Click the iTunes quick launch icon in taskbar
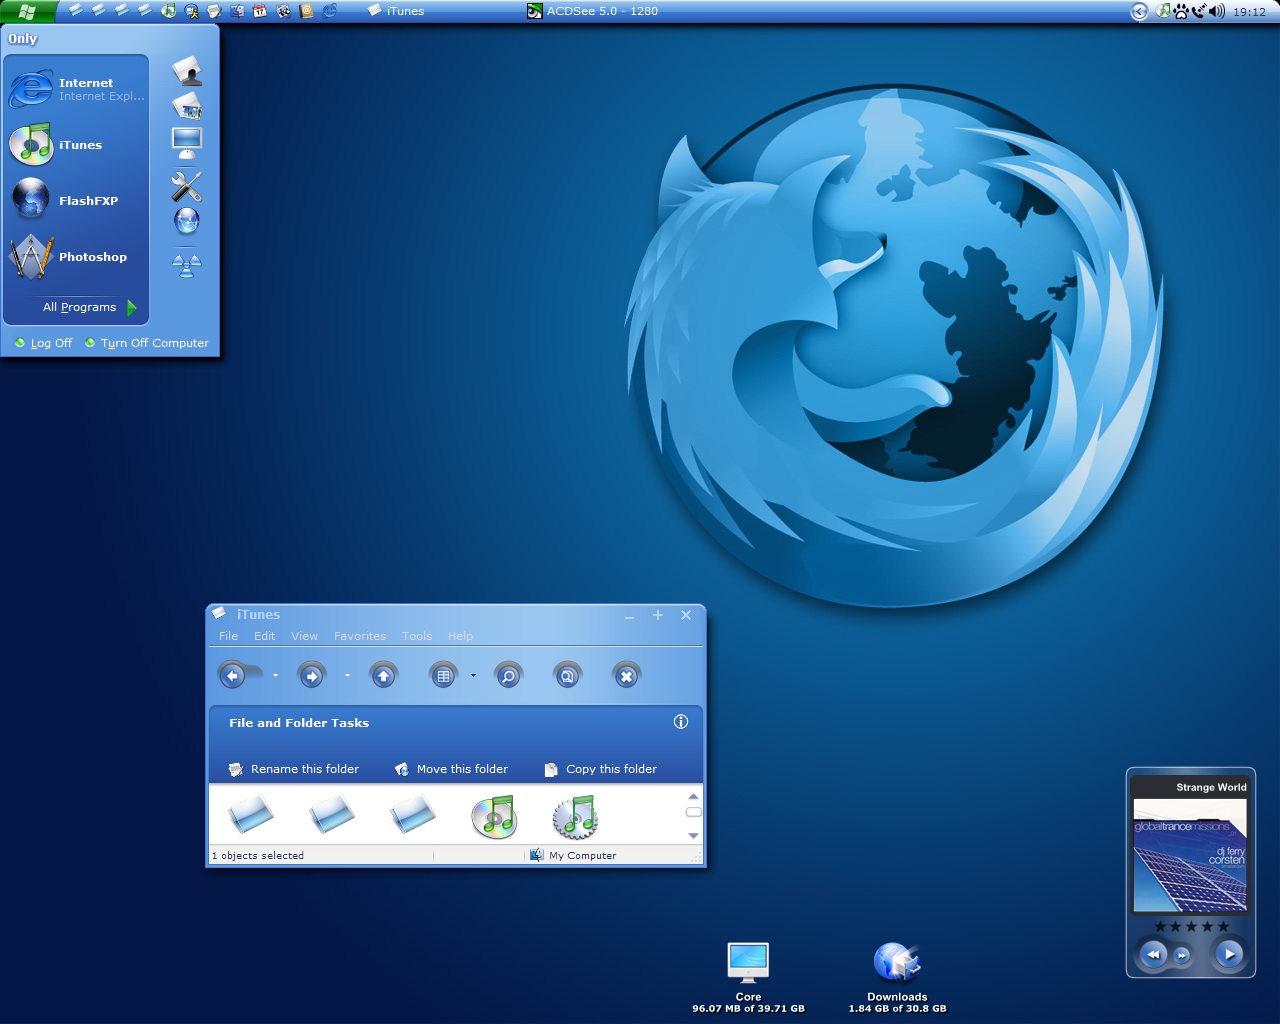 (168, 11)
